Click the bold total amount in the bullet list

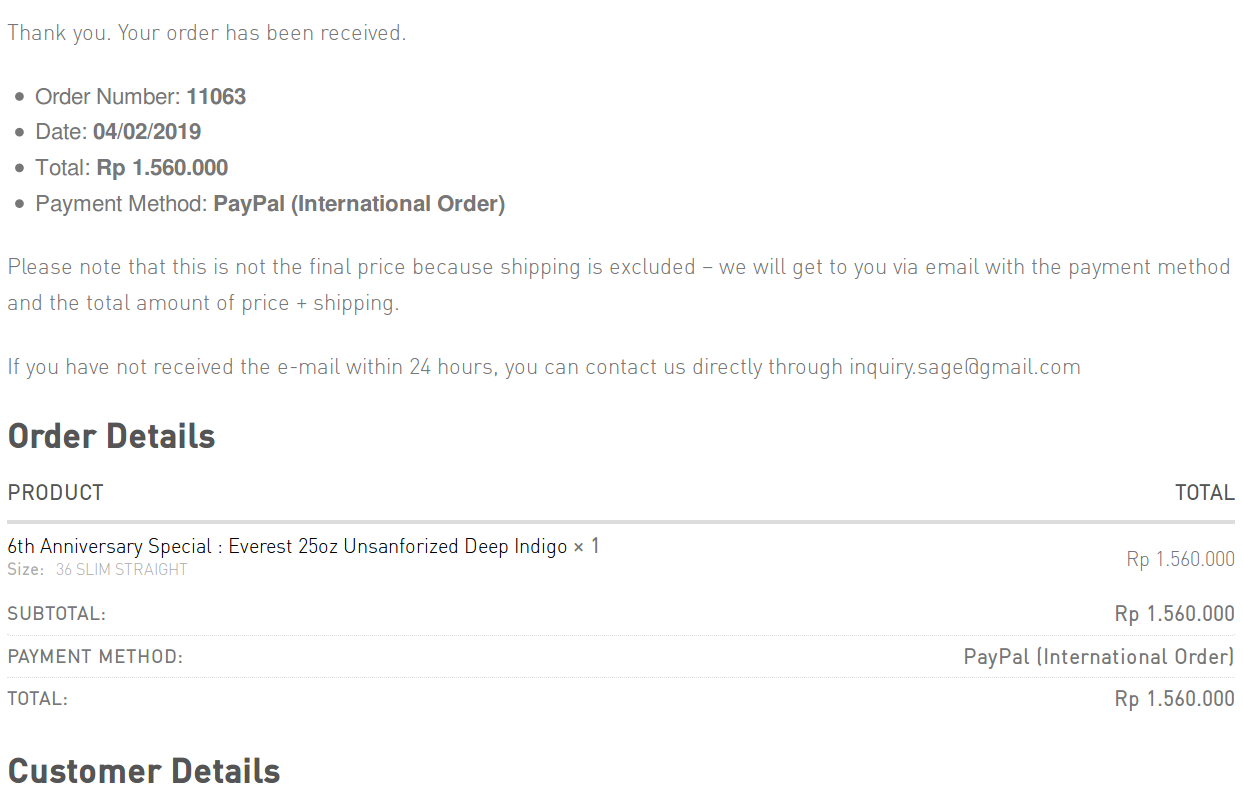tap(162, 168)
